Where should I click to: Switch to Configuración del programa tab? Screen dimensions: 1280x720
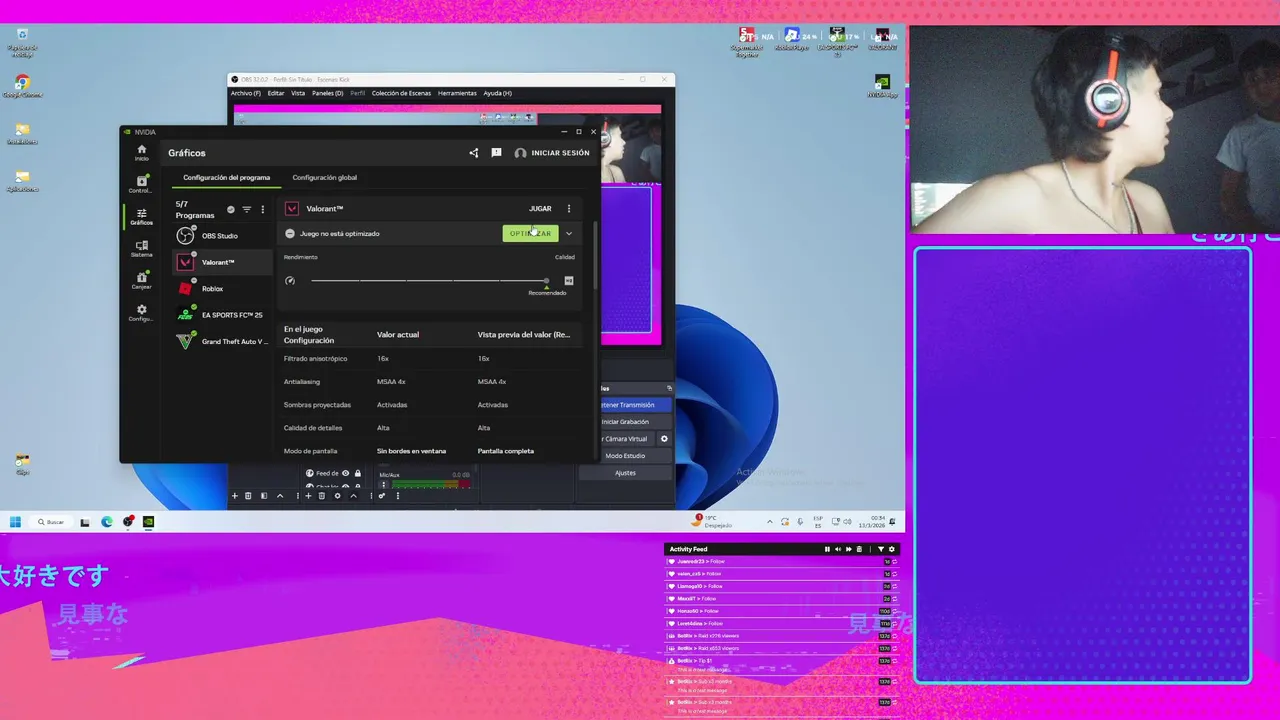(x=226, y=177)
